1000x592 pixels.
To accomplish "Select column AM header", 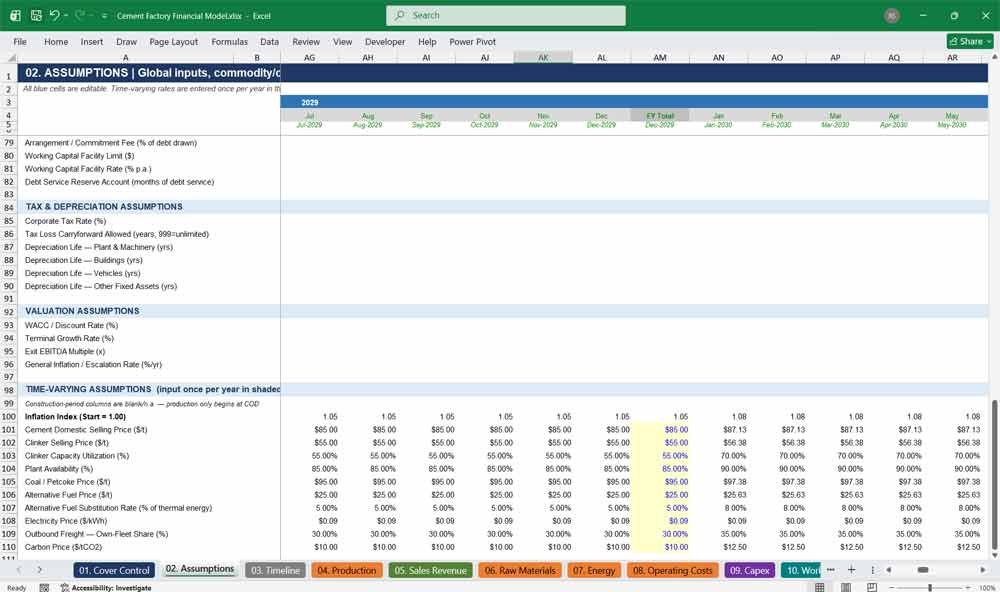I will [660, 57].
